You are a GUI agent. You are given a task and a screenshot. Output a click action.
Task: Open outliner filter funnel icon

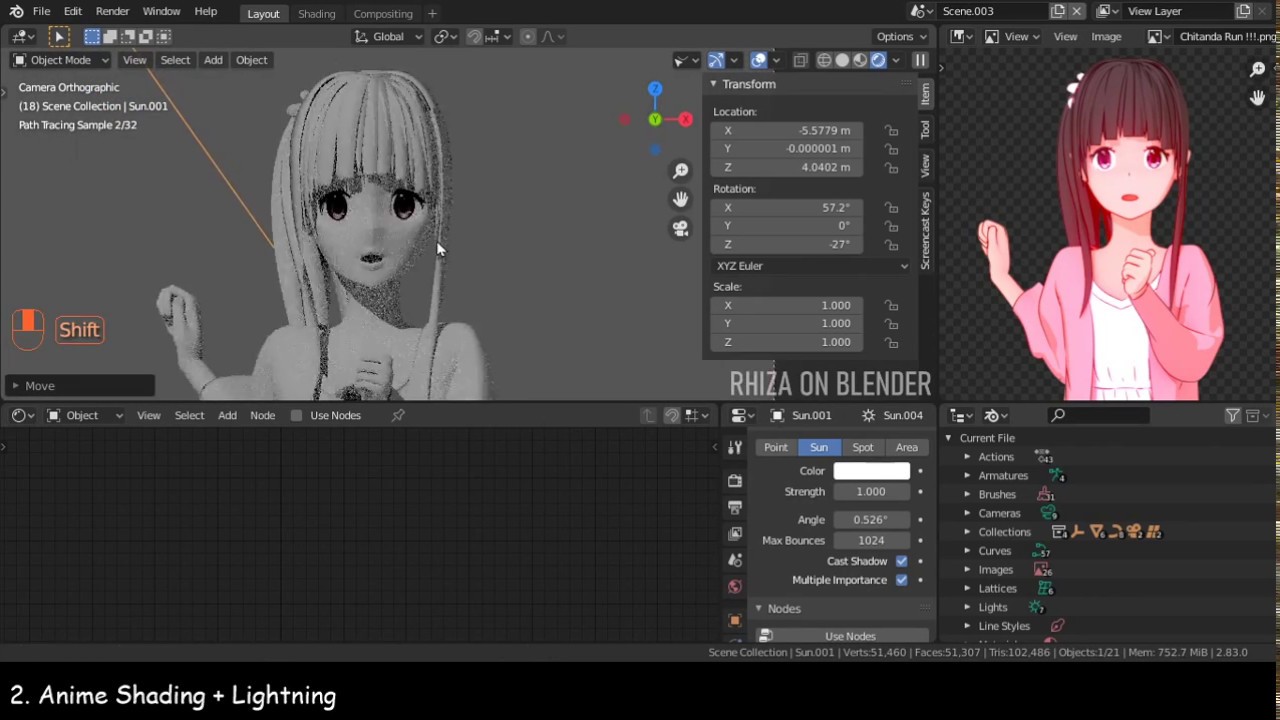1233,415
